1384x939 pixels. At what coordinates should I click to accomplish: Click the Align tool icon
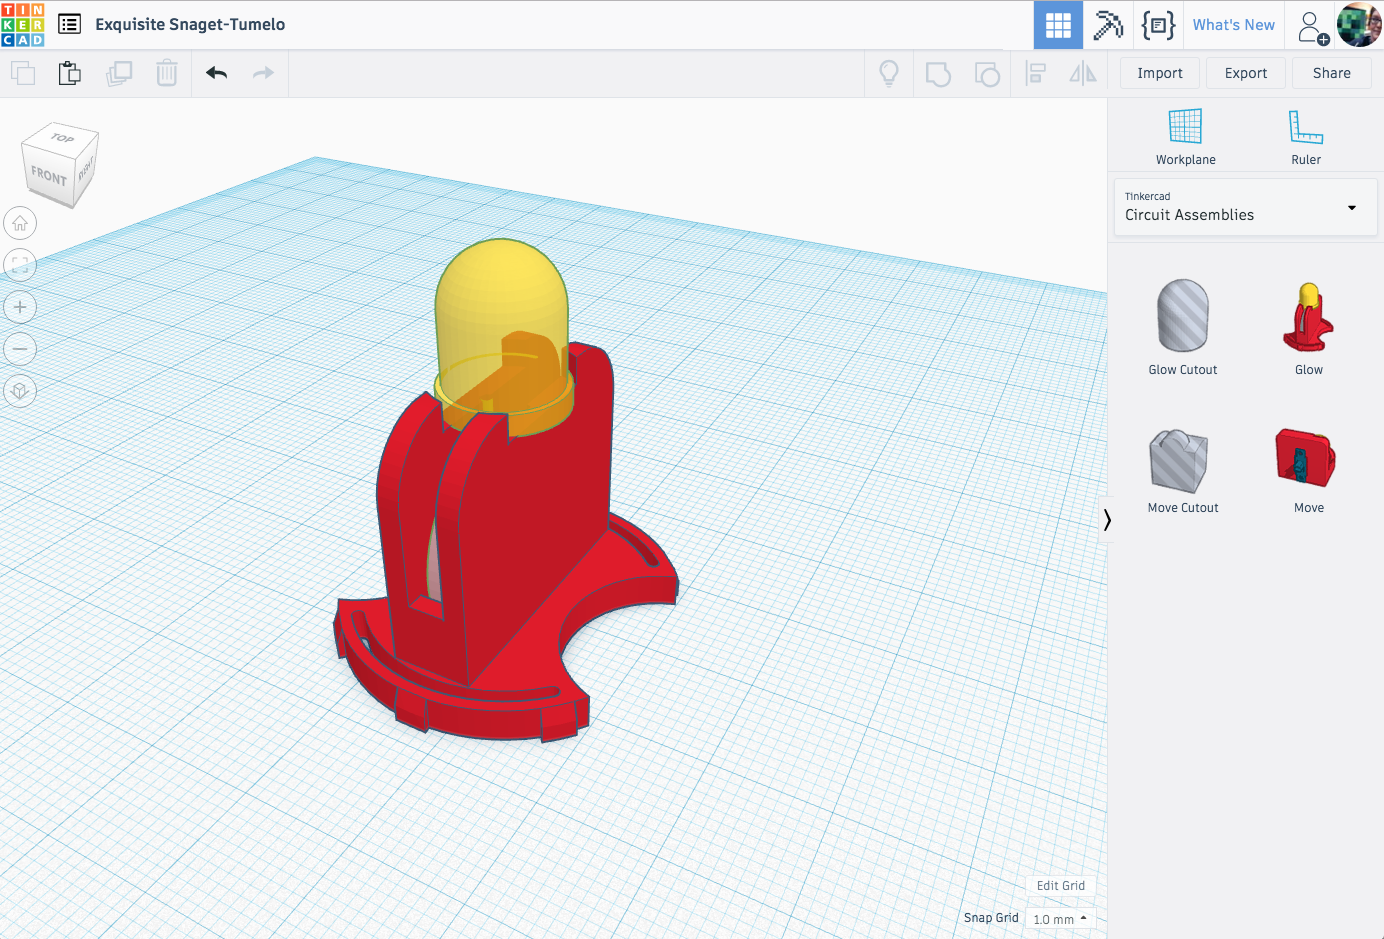pos(1036,73)
